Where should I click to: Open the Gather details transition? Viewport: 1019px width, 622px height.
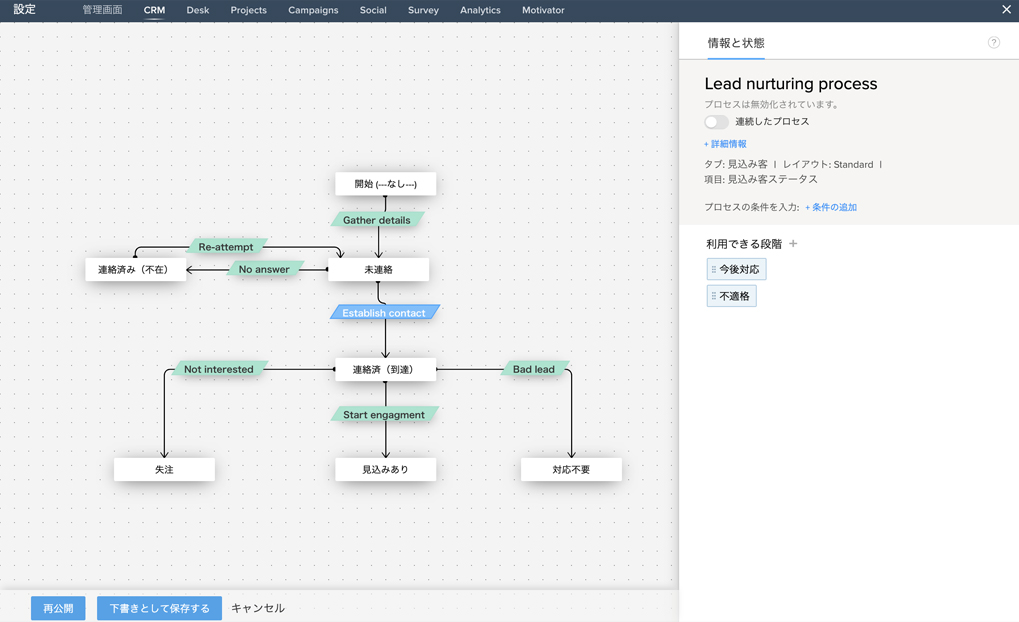pyautogui.click(x=377, y=220)
